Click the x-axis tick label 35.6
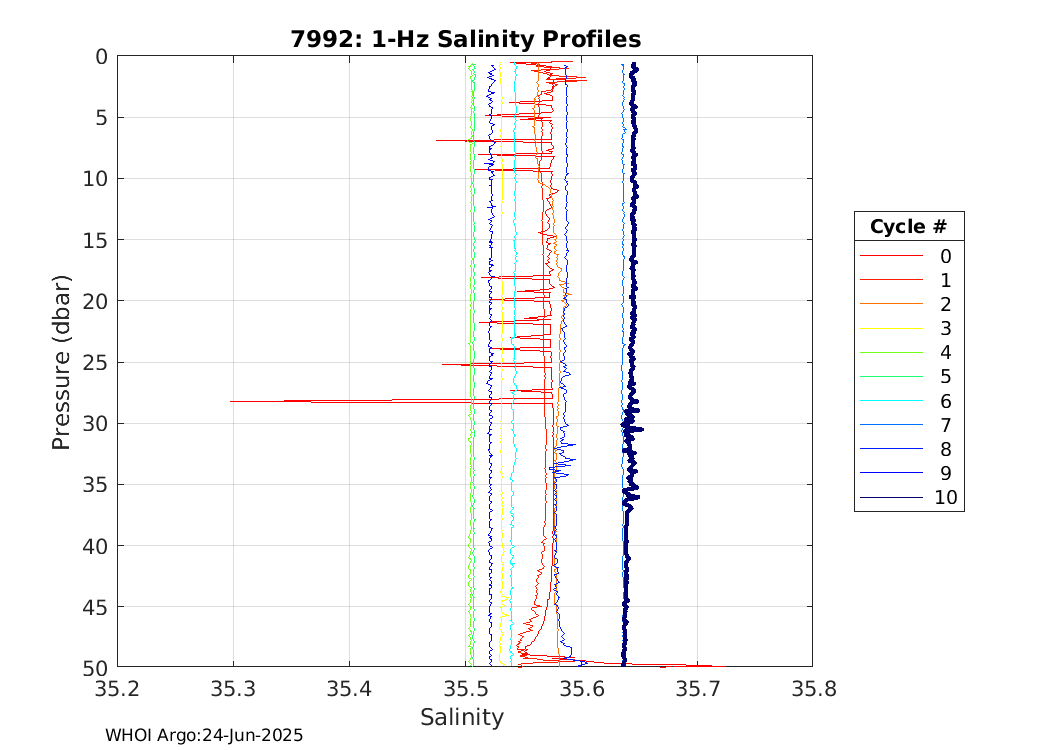The width and height of the screenshot is (1050, 750). 581,688
